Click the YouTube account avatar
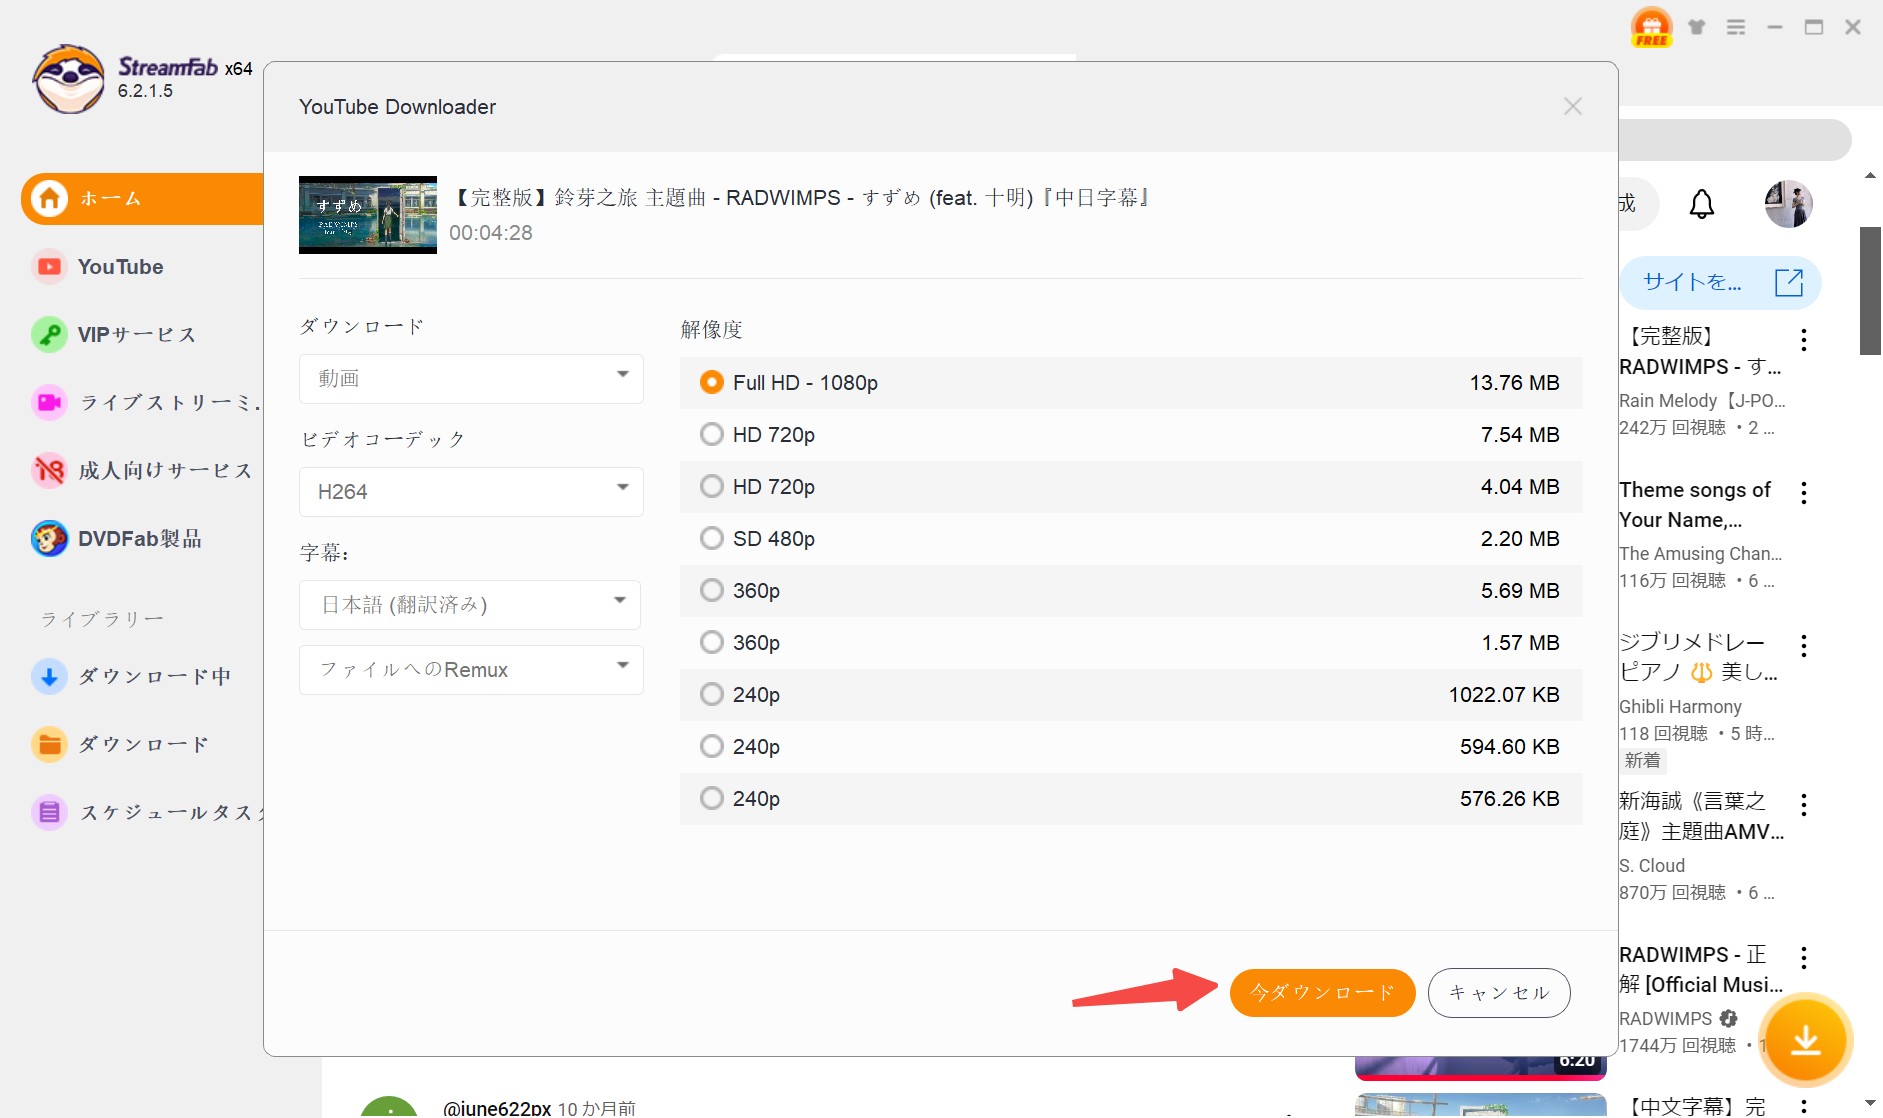 coord(1788,204)
